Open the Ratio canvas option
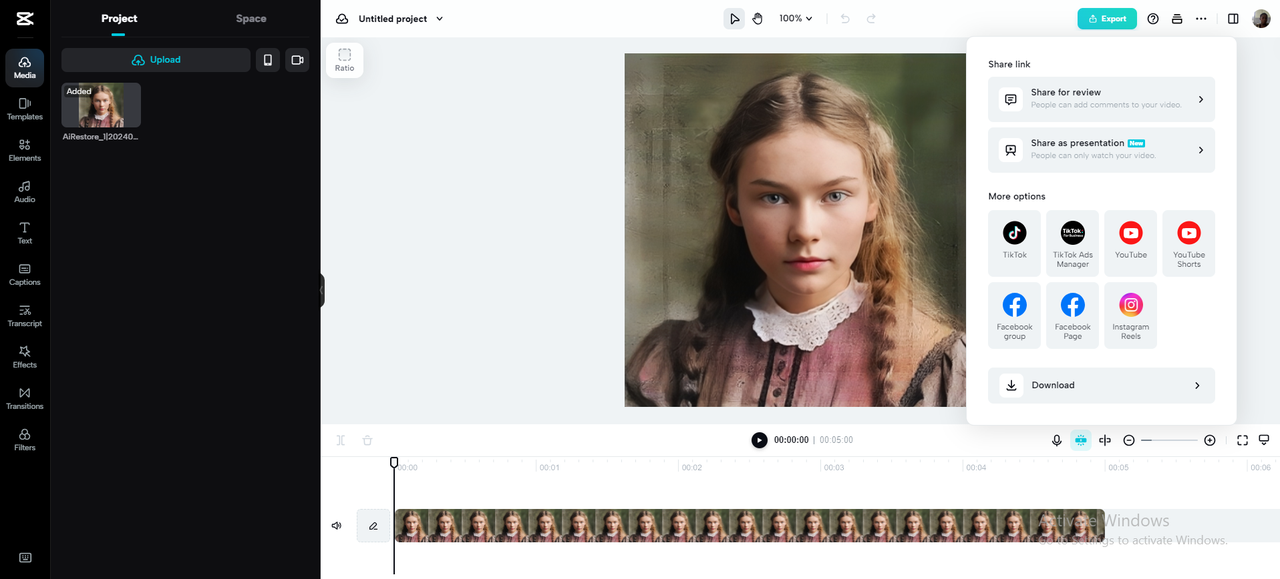Screen dimensions: 1280x579 click(345, 60)
